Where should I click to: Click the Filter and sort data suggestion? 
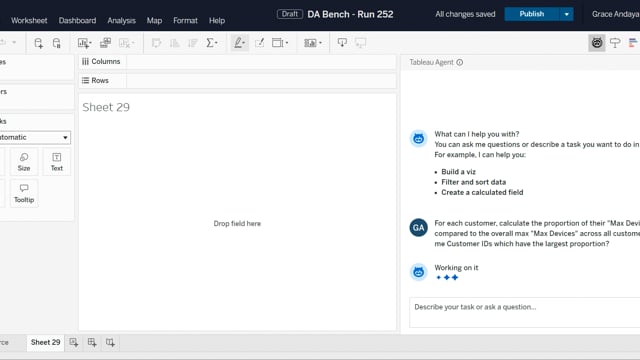click(473, 182)
